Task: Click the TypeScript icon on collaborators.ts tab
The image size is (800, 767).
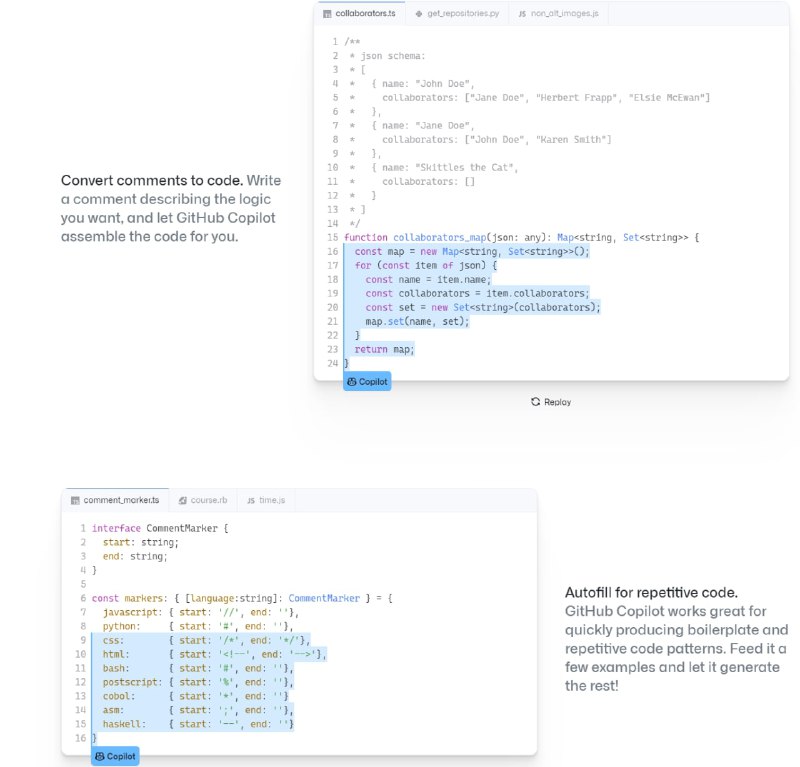Action: pos(327,14)
